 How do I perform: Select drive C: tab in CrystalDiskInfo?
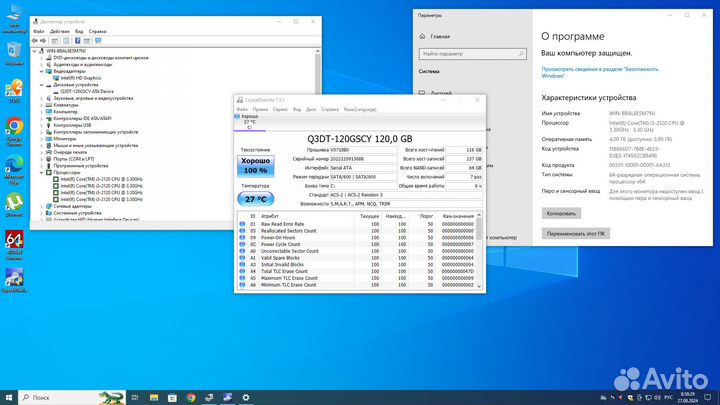pos(249,122)
